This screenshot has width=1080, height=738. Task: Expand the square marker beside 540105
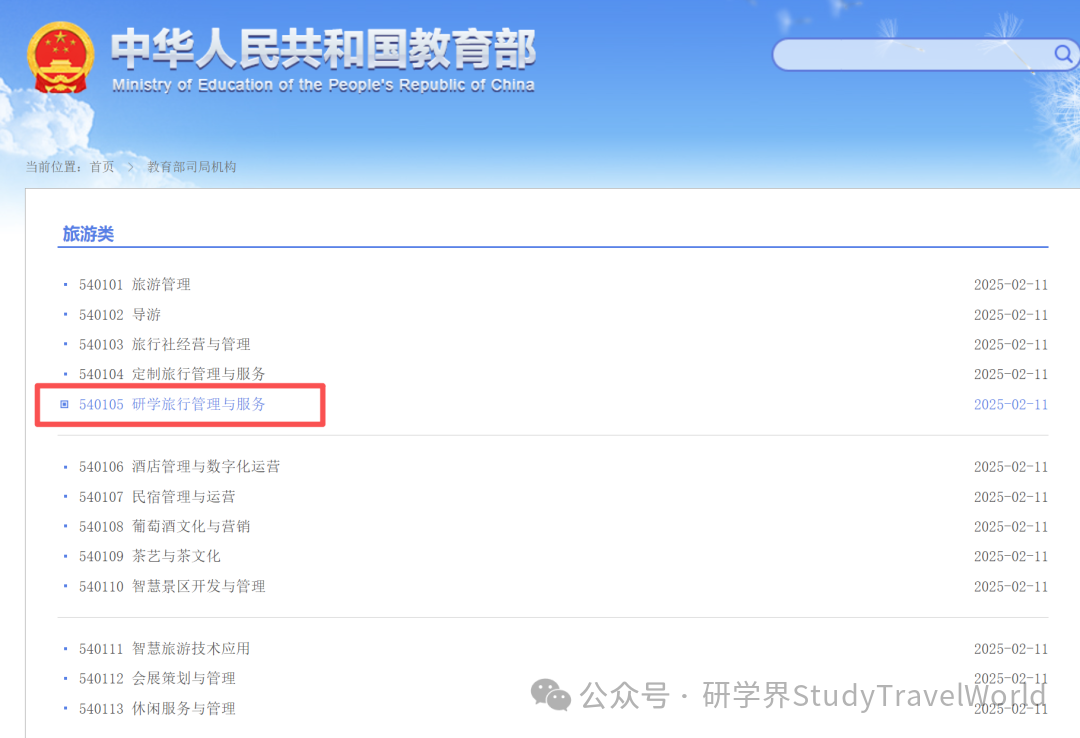coord(64,404)
